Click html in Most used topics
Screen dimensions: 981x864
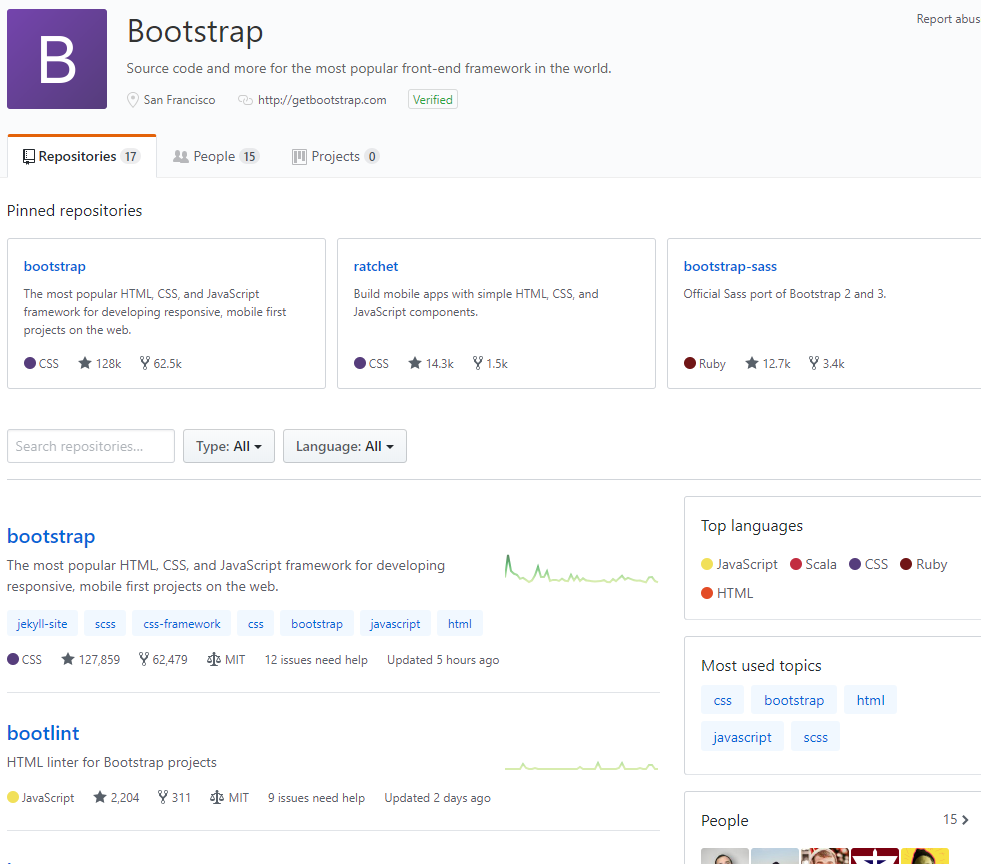click(870, 700)
